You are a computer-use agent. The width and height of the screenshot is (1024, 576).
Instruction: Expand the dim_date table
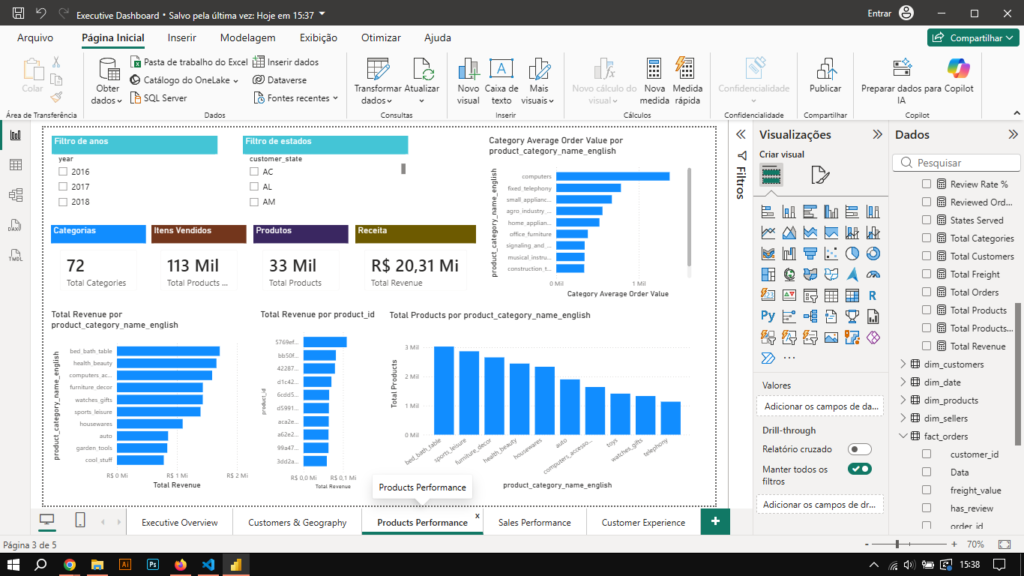pos(904,382)
